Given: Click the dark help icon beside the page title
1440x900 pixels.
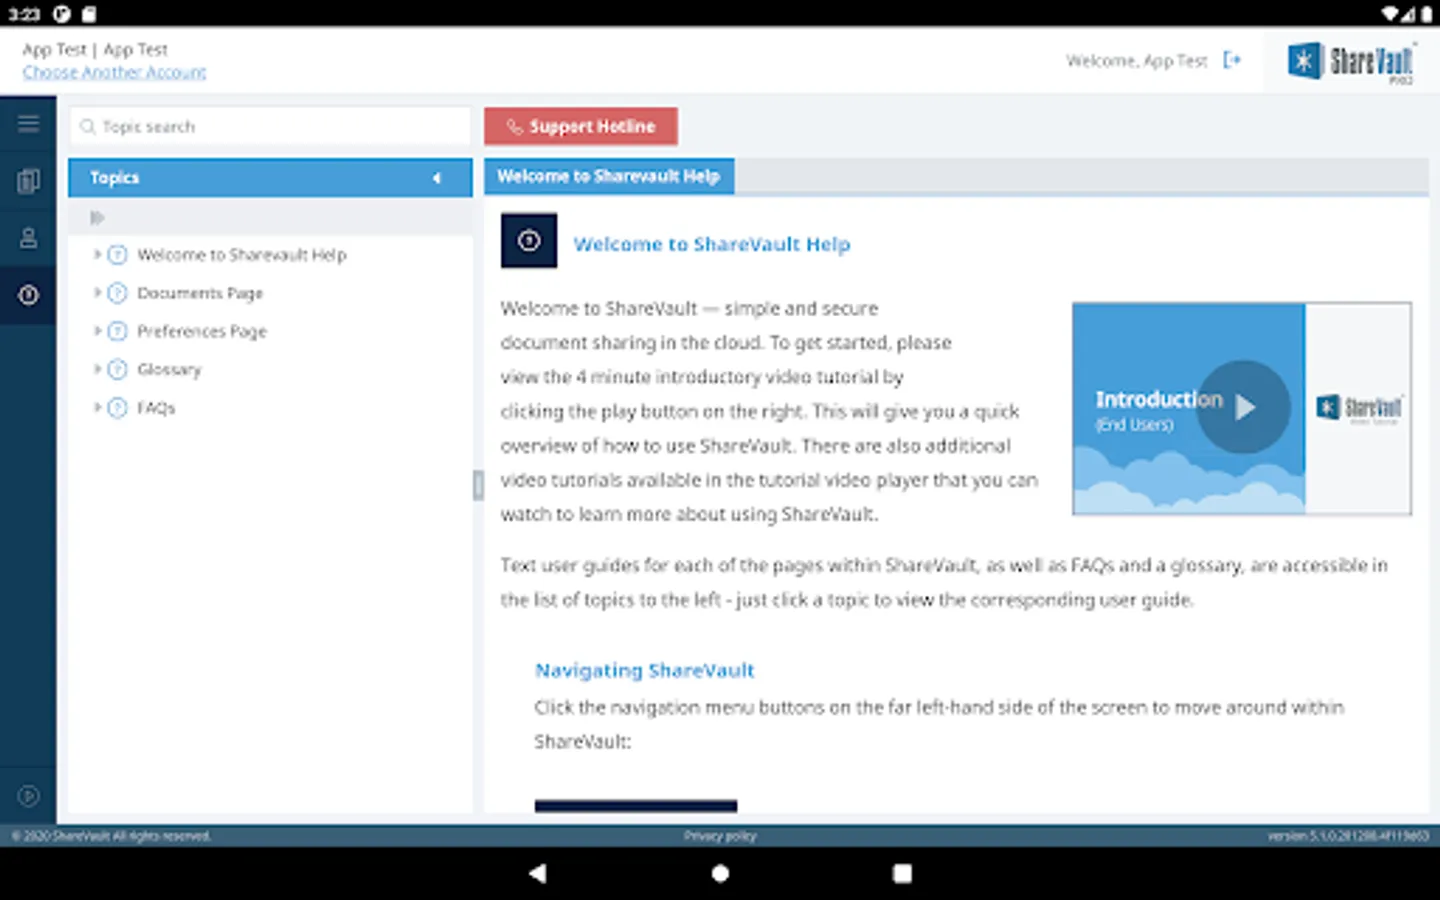Looking at the screenshot, I should coord(529,241).
